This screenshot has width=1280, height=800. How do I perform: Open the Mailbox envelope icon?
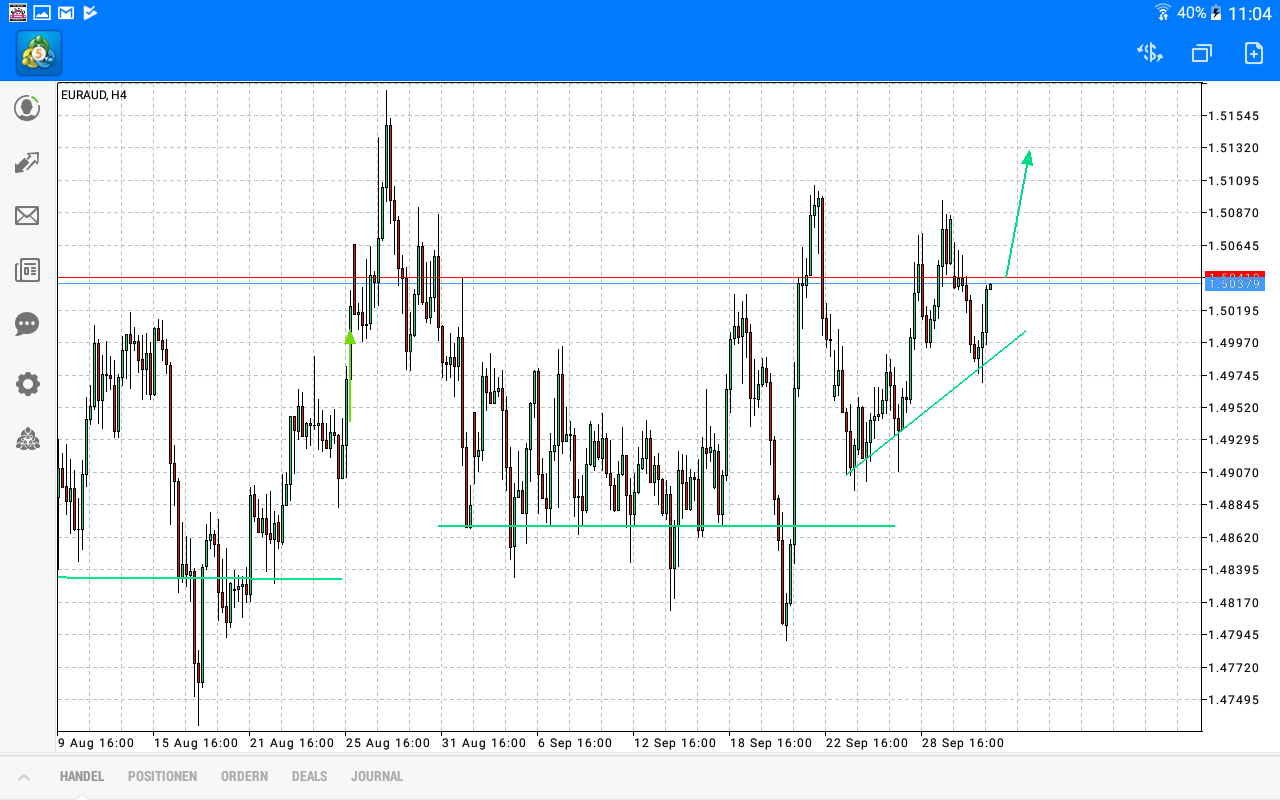point(27,216)
